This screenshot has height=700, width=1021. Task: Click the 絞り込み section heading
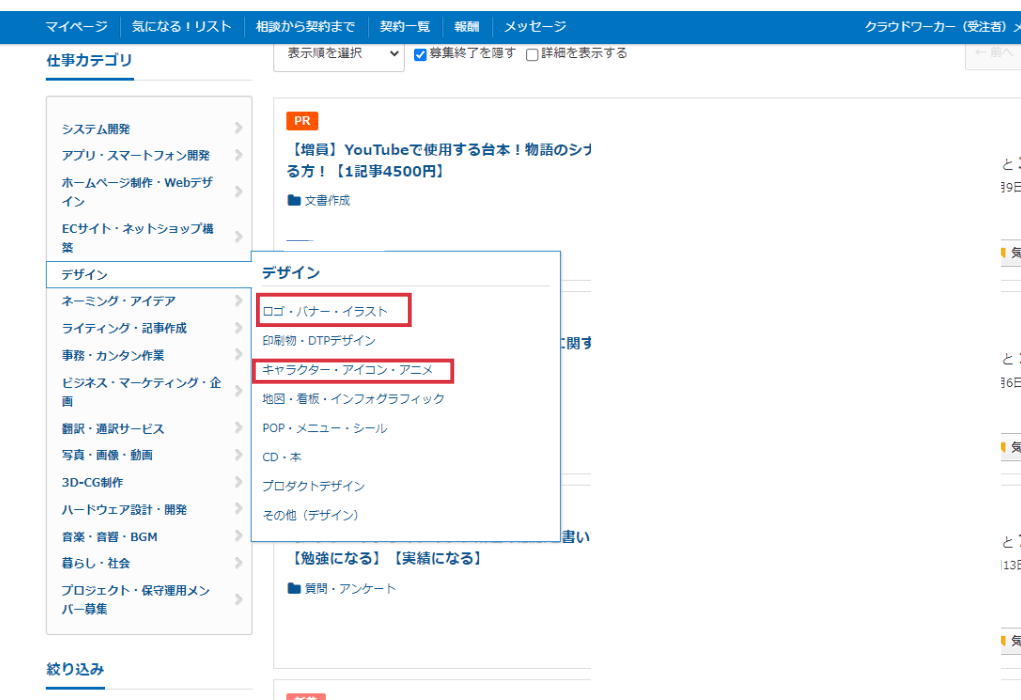tap(75, 668)
